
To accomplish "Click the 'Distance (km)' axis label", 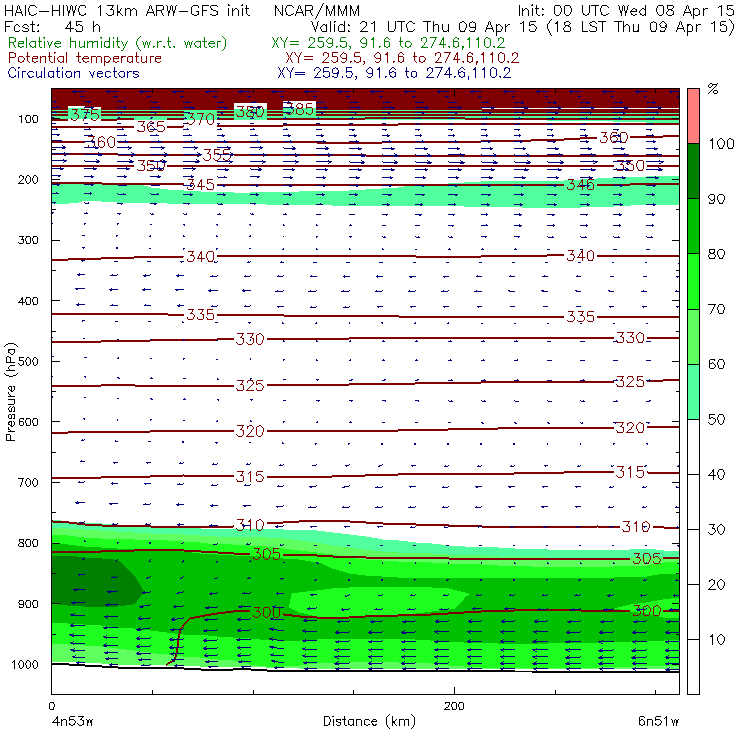I will [x=369, y=722].
